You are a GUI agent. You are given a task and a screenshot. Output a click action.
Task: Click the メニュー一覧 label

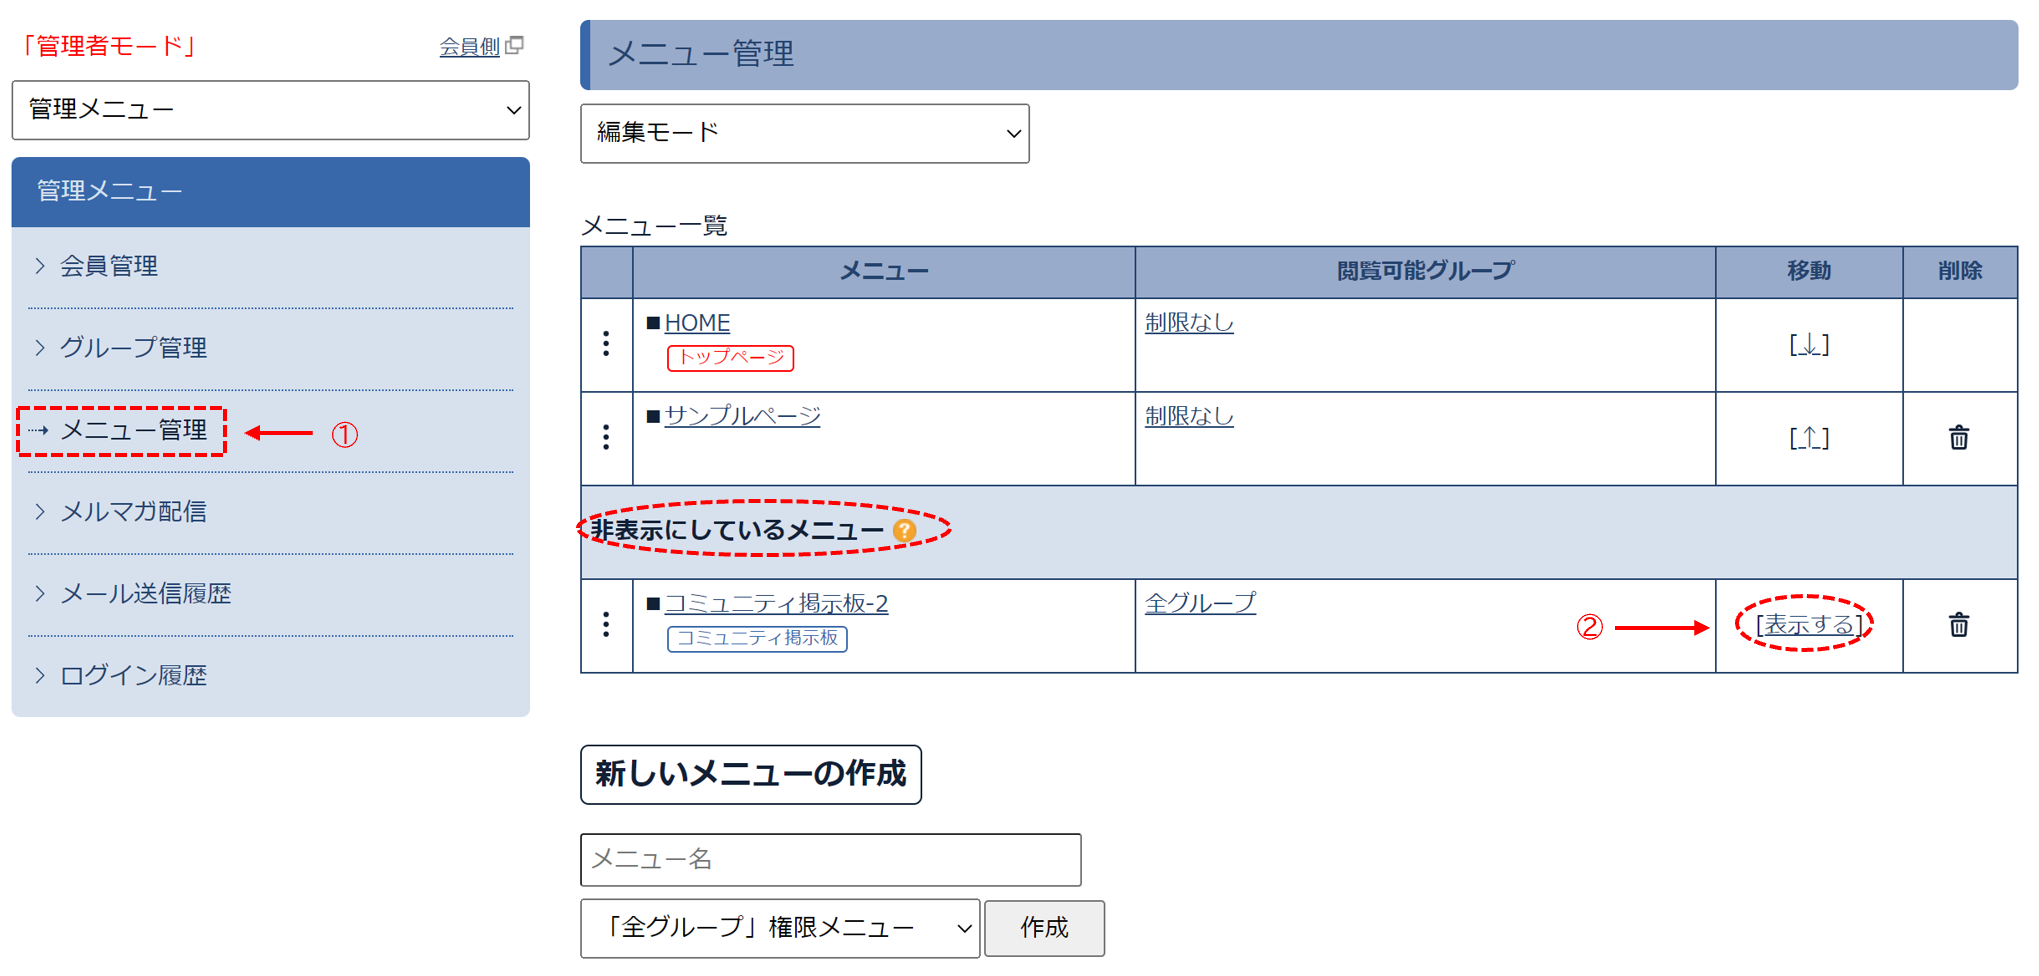(x=654, y=226)
